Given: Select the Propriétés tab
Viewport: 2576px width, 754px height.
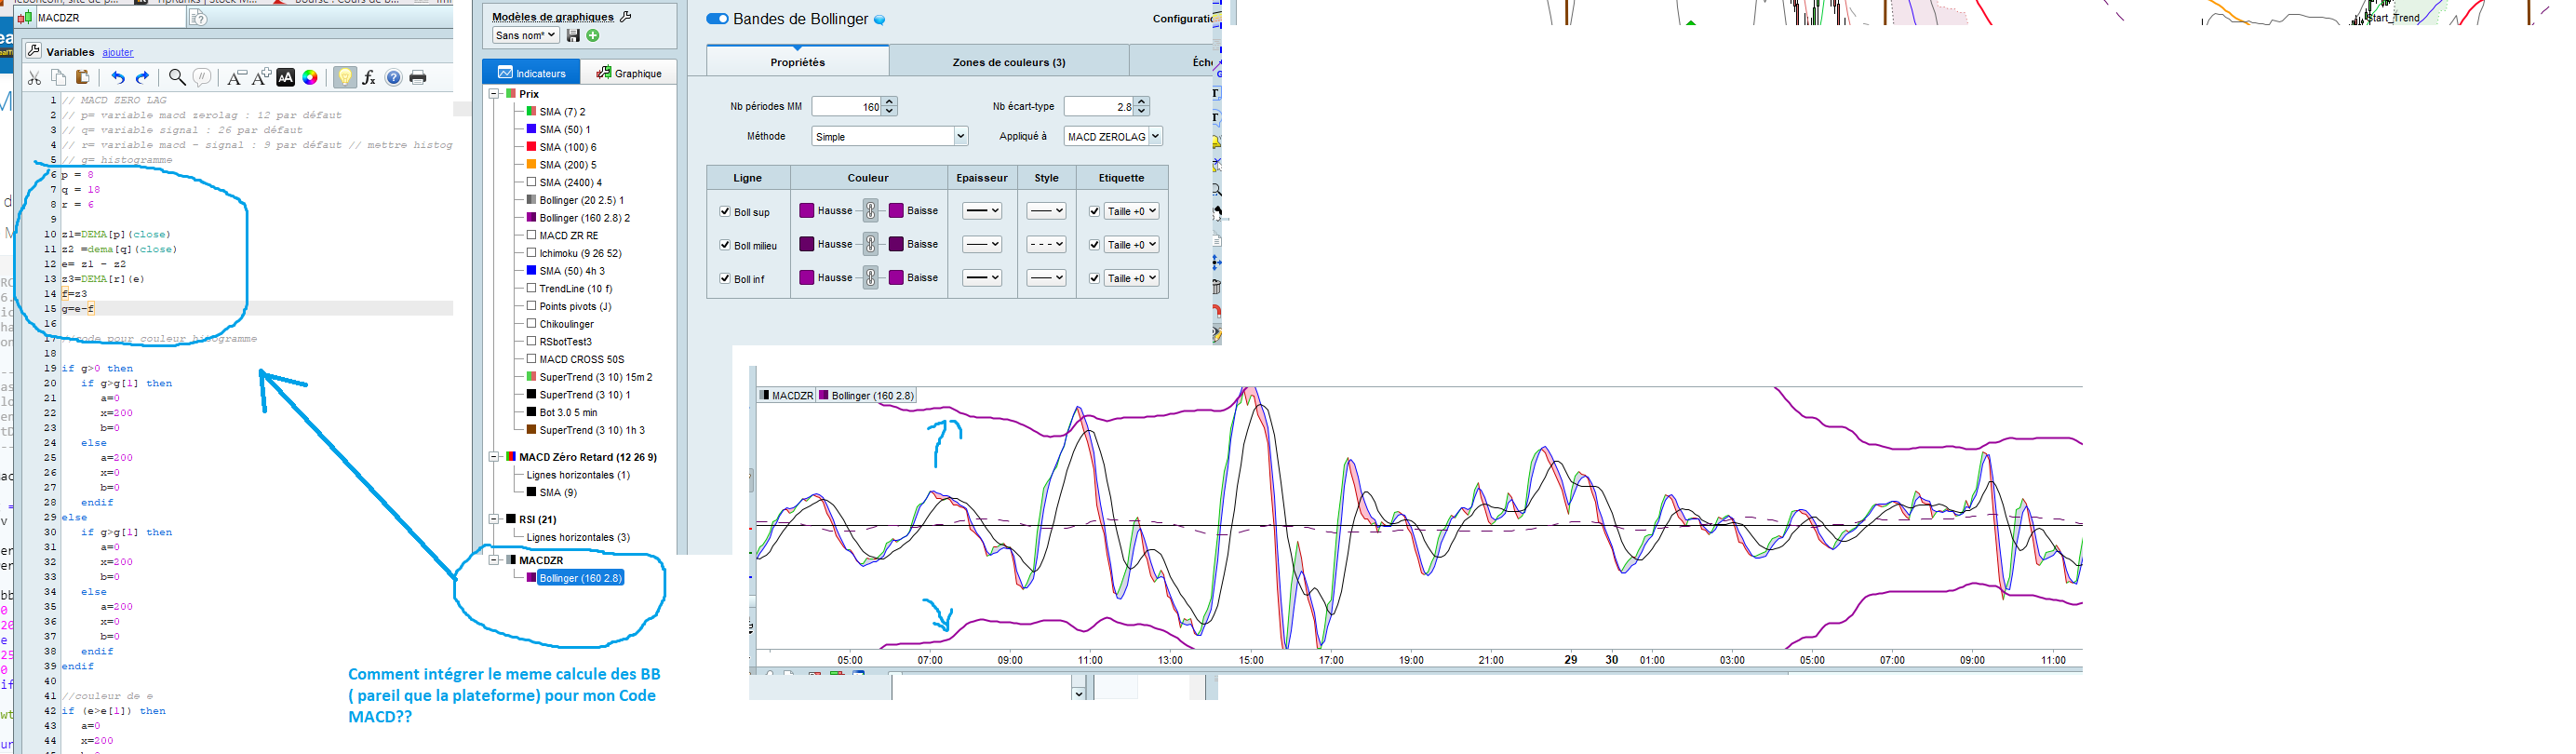Looking at the screenshot, I should pyautogui.click(x=797, y=61).
